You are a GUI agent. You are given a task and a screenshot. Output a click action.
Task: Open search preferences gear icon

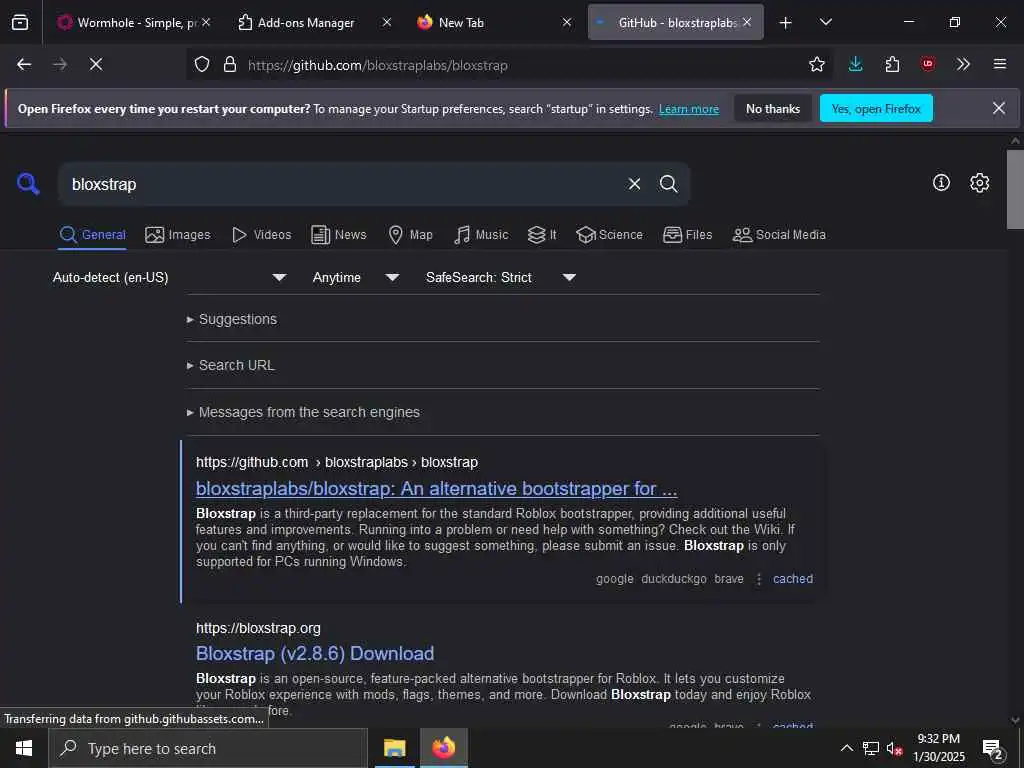coord(980,183)
